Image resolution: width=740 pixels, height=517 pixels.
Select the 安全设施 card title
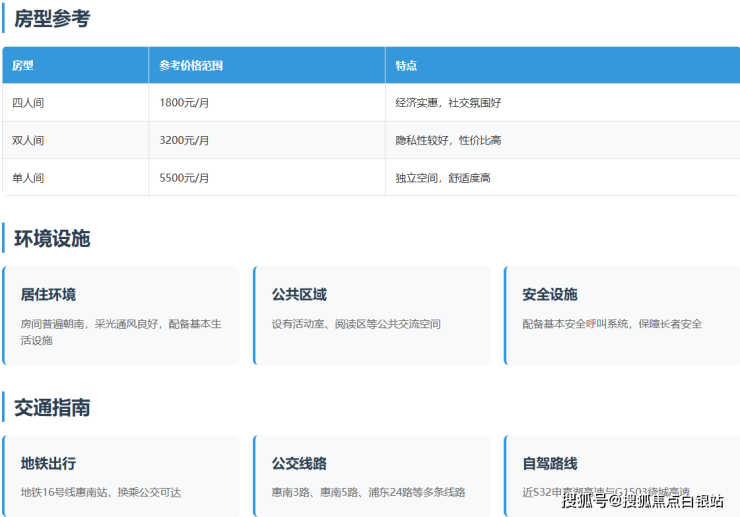[x=549, y=295]
